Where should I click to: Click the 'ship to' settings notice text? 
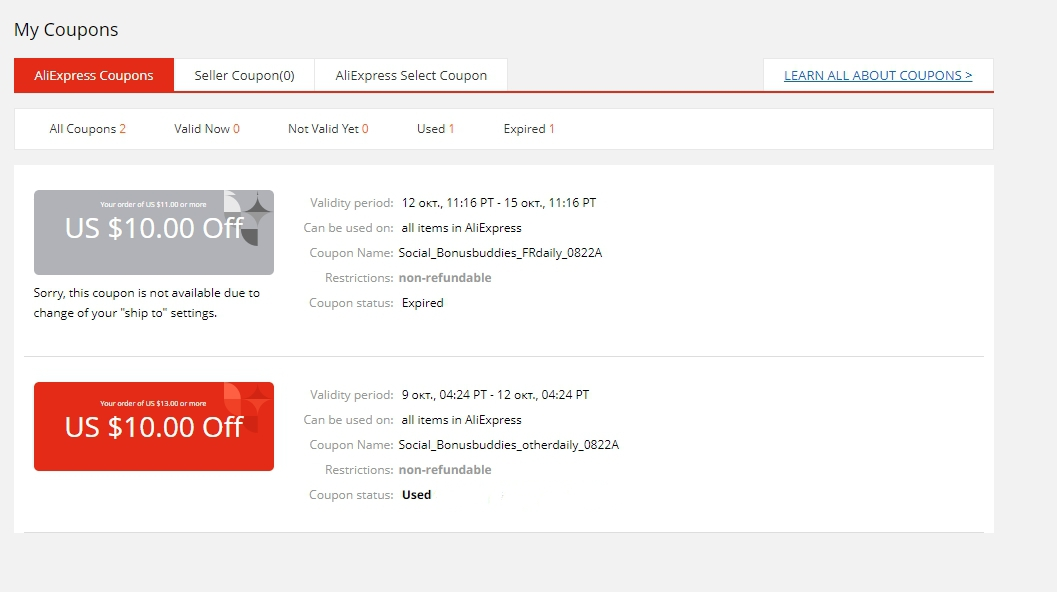tap(146, 303)
